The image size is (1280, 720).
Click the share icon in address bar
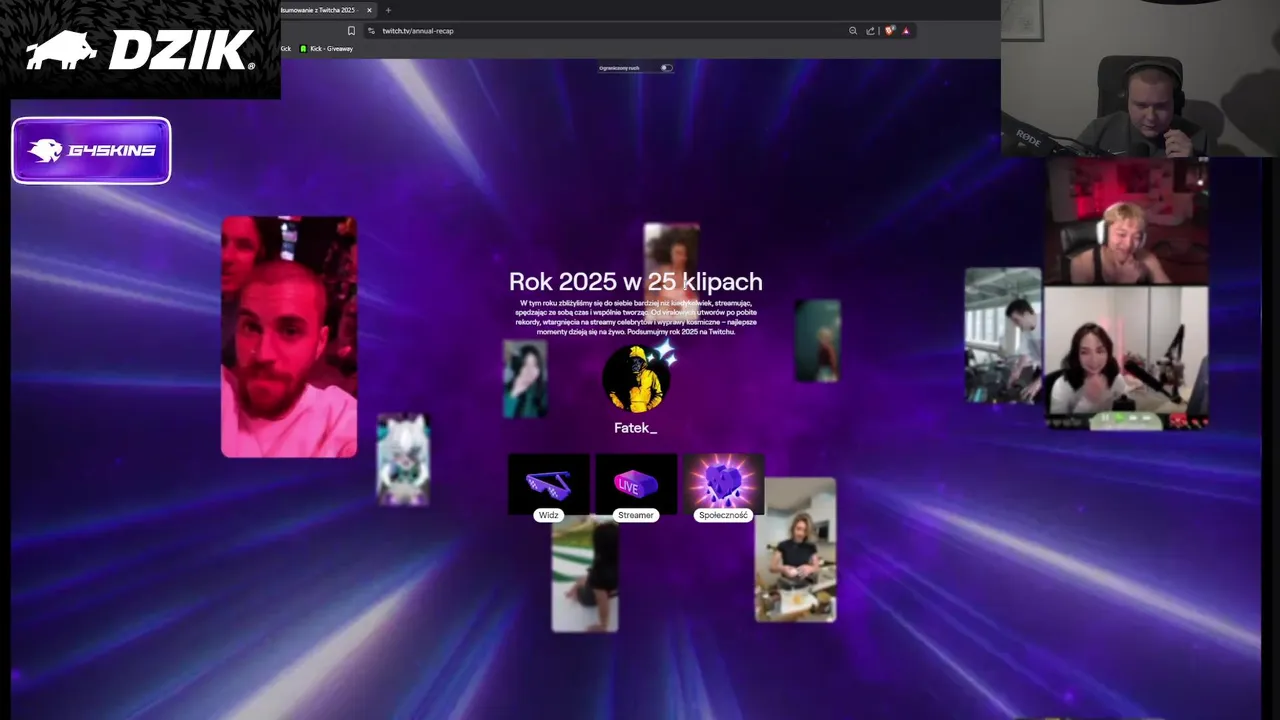(x=871, y=31)
